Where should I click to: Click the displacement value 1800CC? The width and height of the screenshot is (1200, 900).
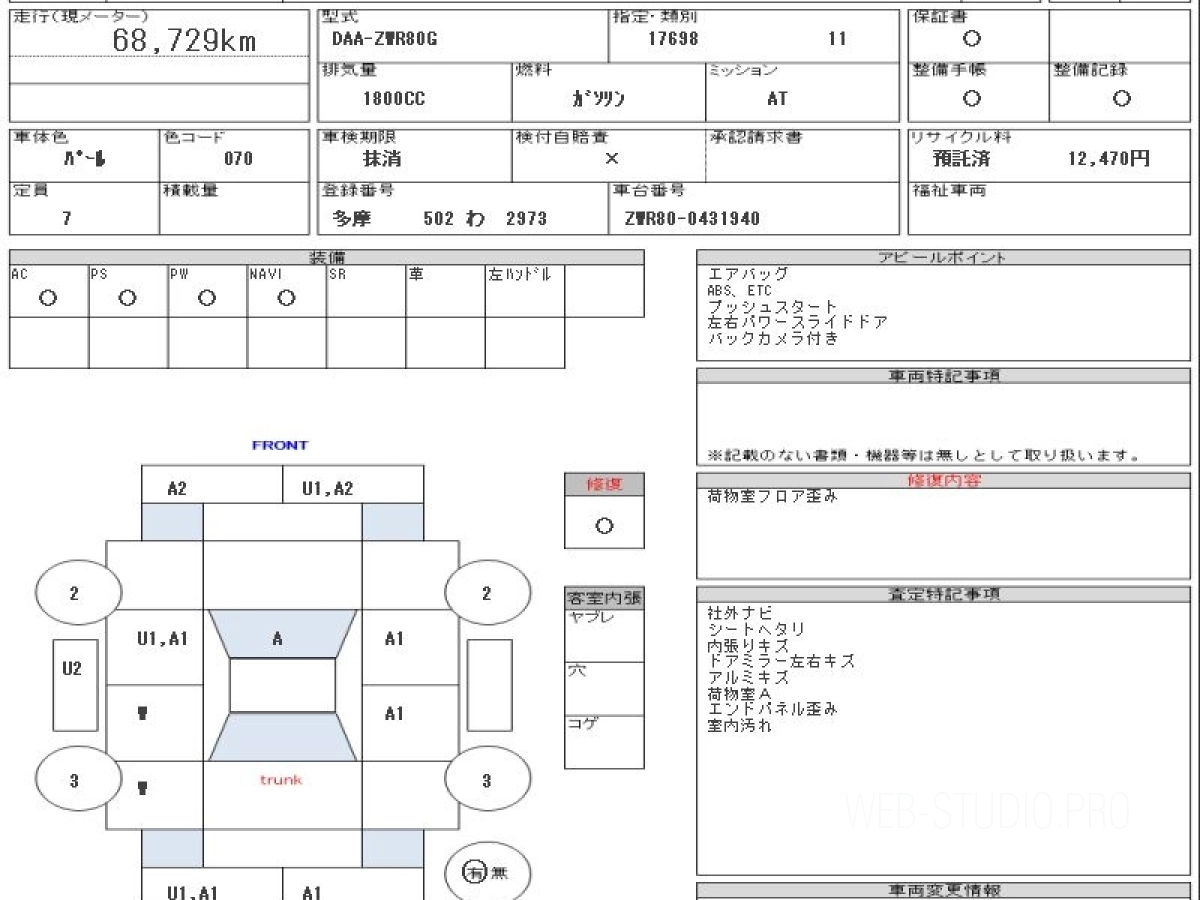(393, 99)
